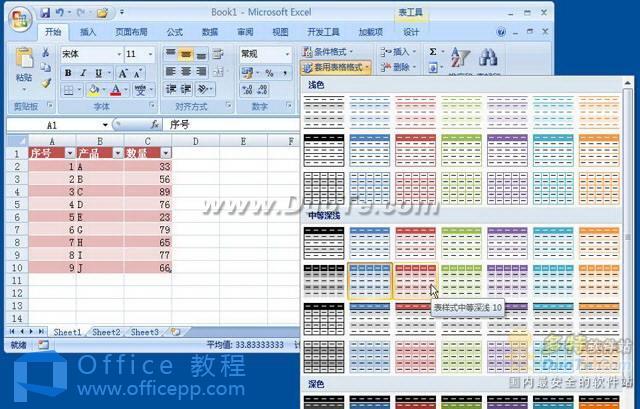This screenshot has width=640, height=409.
Task: Apply percent style
Action: tap(269, 73)
